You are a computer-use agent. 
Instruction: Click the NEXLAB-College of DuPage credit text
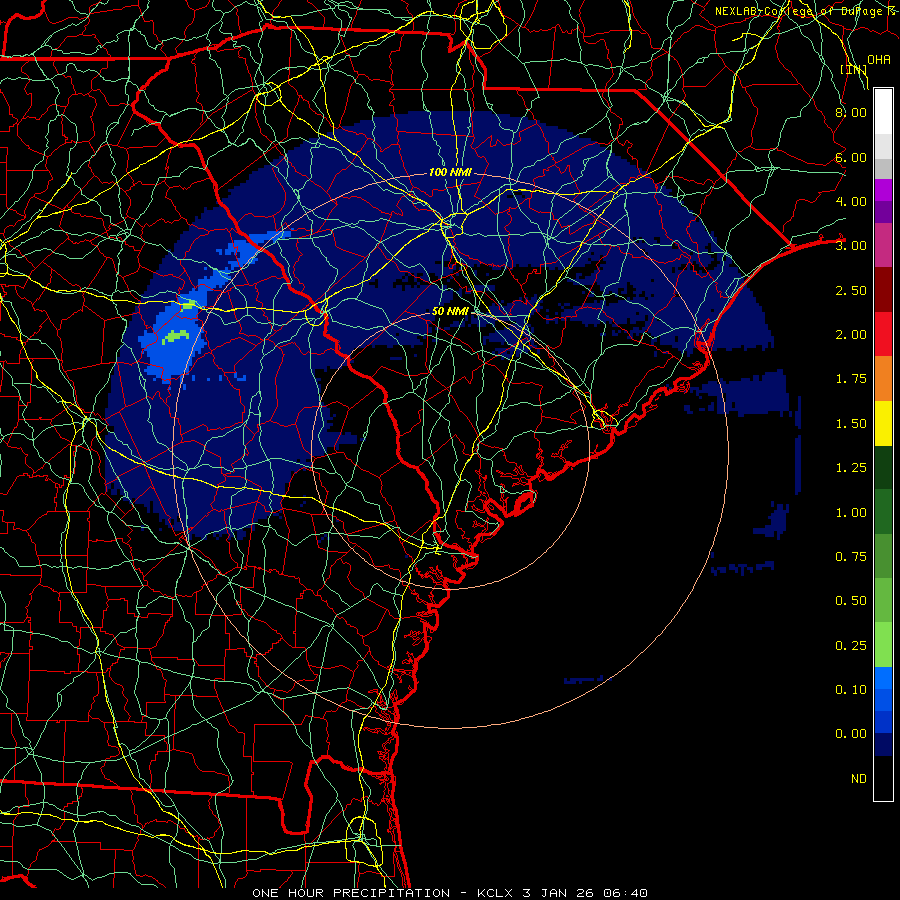click(x=806, y=11)
